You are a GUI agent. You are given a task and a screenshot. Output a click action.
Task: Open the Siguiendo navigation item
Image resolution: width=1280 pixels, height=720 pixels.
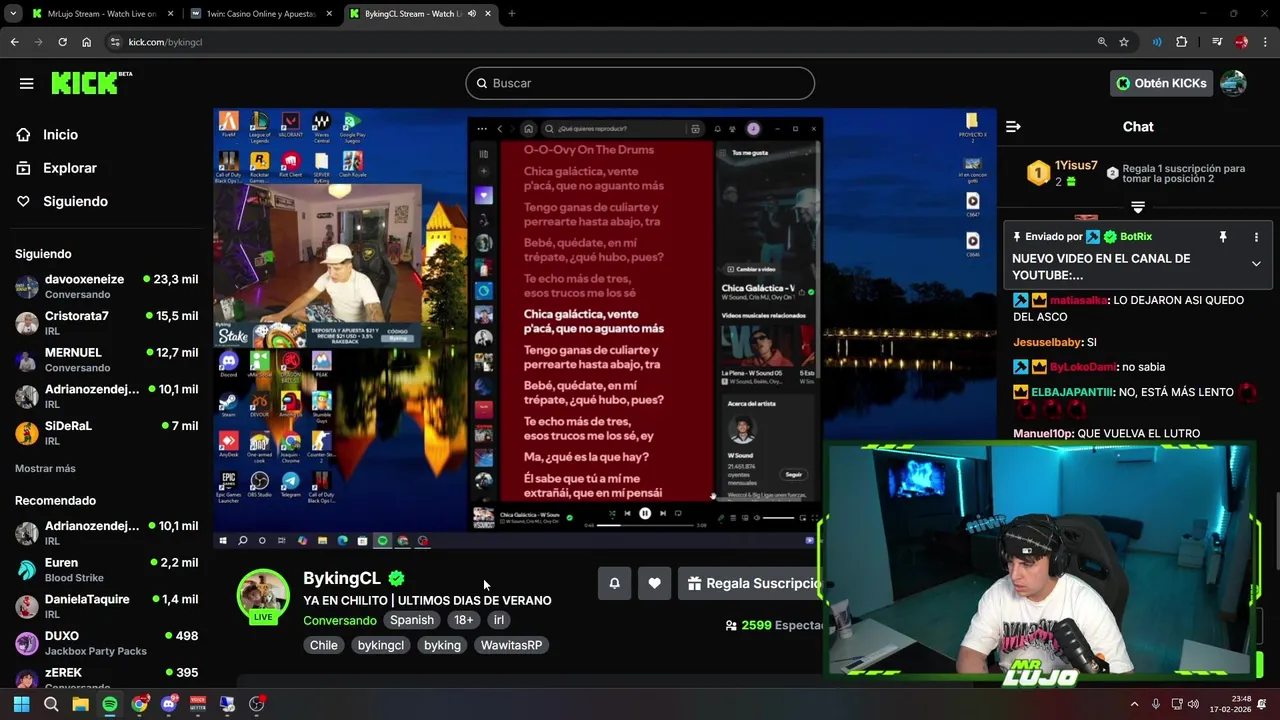pyautogui.click(x=75, y=201)
